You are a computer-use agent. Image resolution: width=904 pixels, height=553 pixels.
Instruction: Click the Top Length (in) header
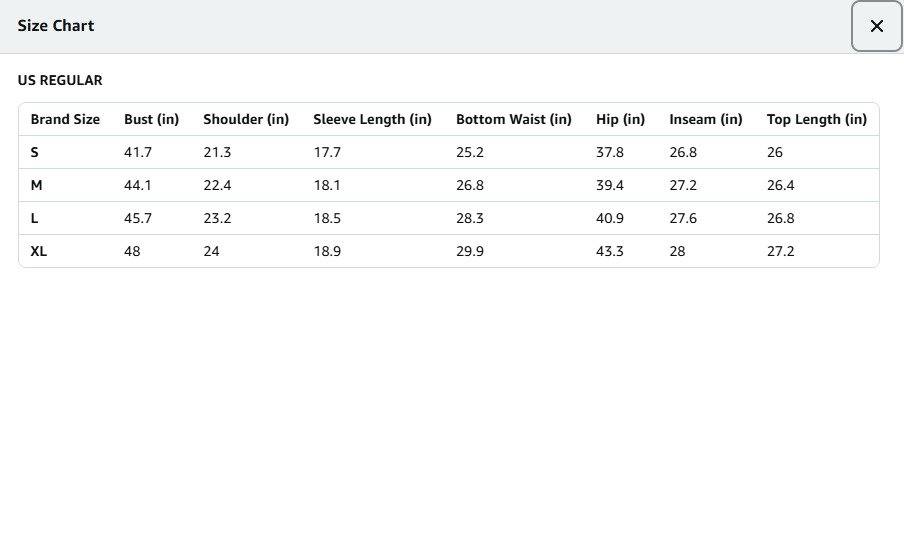coord(816,119)
